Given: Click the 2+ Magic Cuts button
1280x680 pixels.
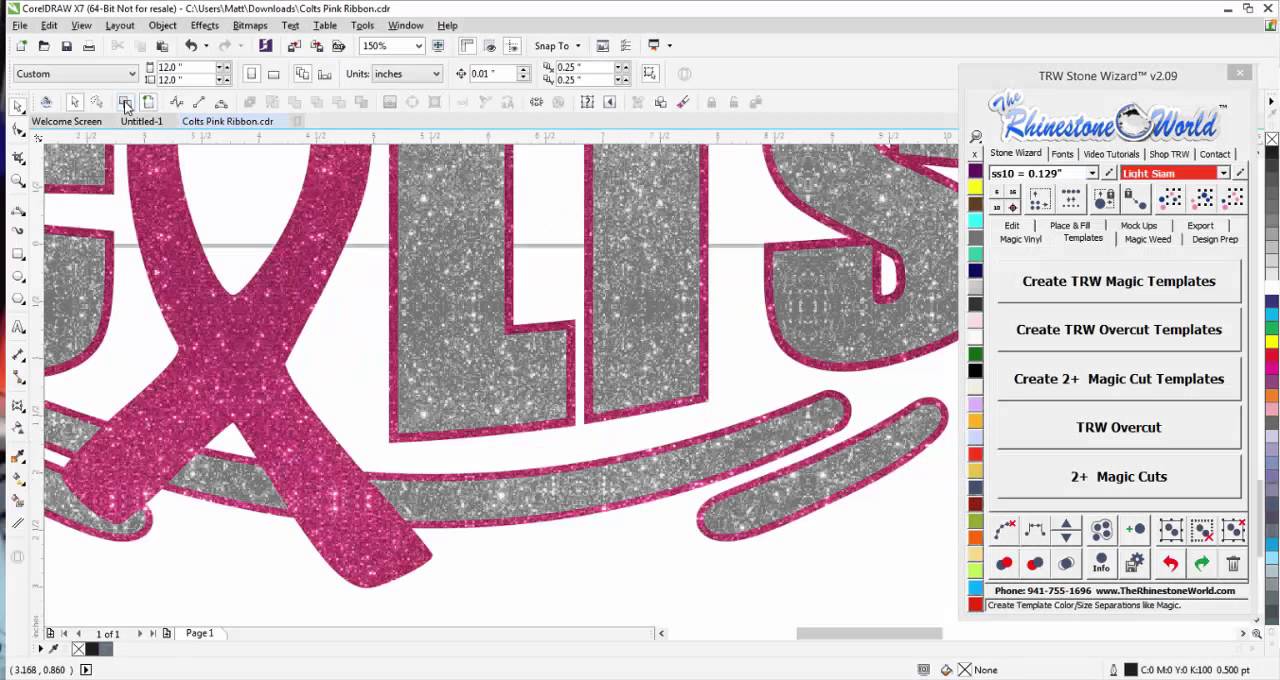Looking at the screenshot, I should [1119, 476].
